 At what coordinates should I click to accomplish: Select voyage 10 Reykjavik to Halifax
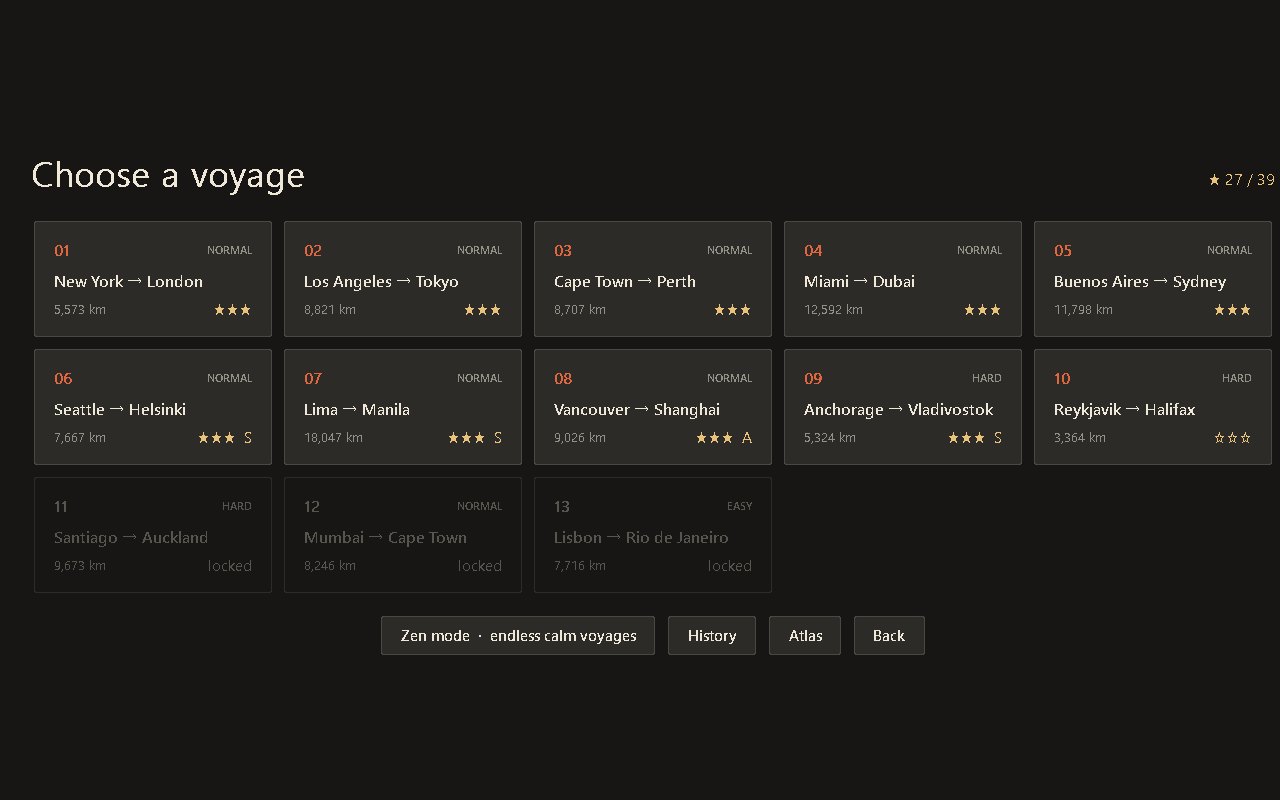1153,407
